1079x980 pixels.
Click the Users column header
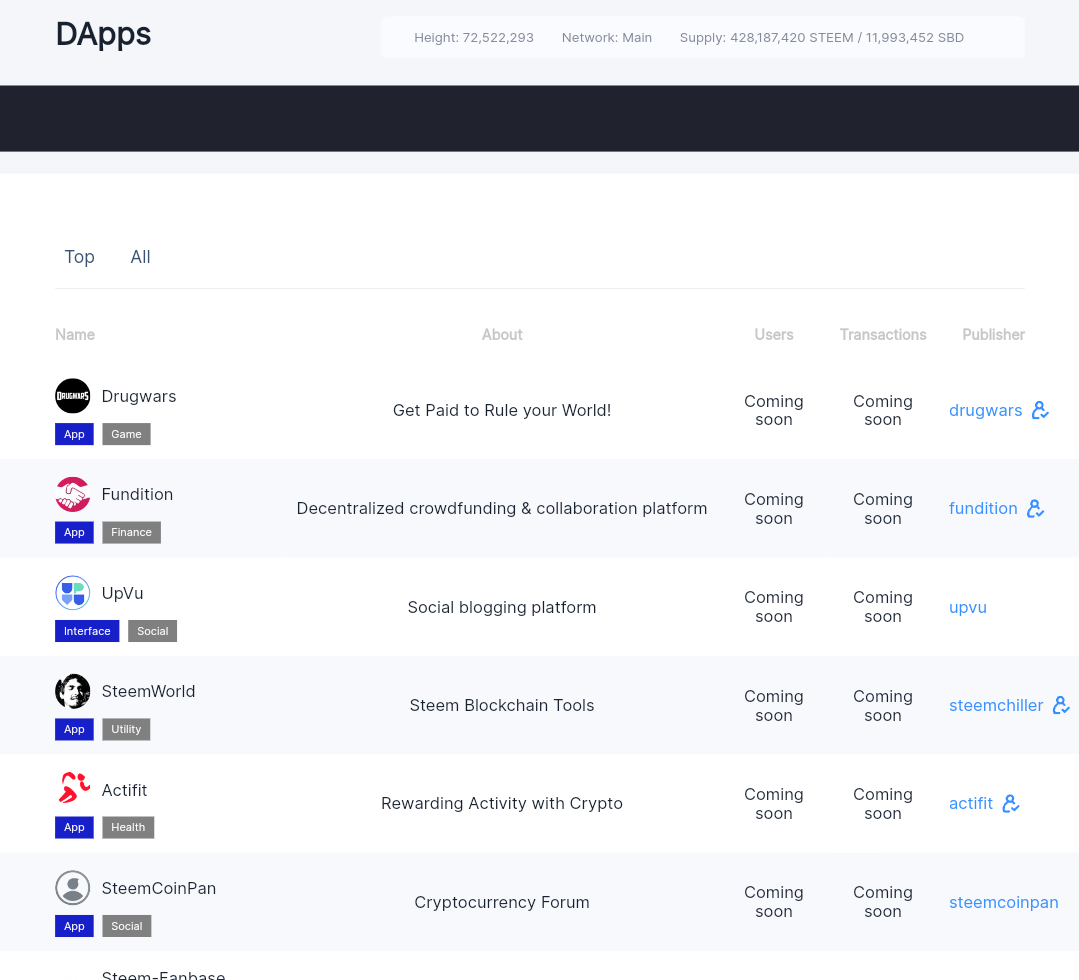(773, 334)
